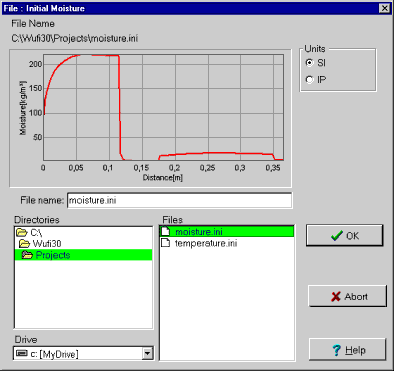394x371 pixels.
Task: Open the Drive dropdown arrow
Action: (x=147, y=353)
